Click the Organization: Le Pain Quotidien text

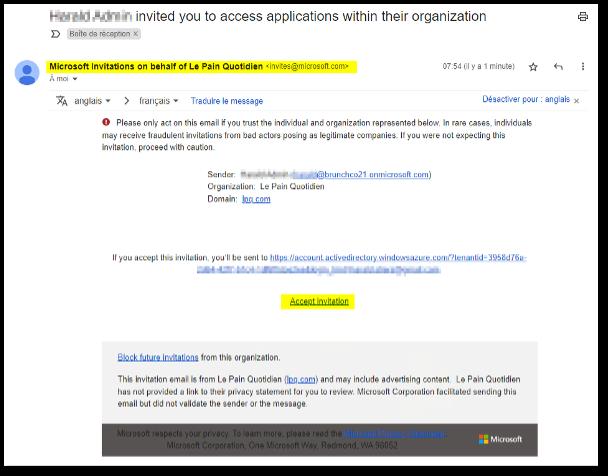[266, 186]
